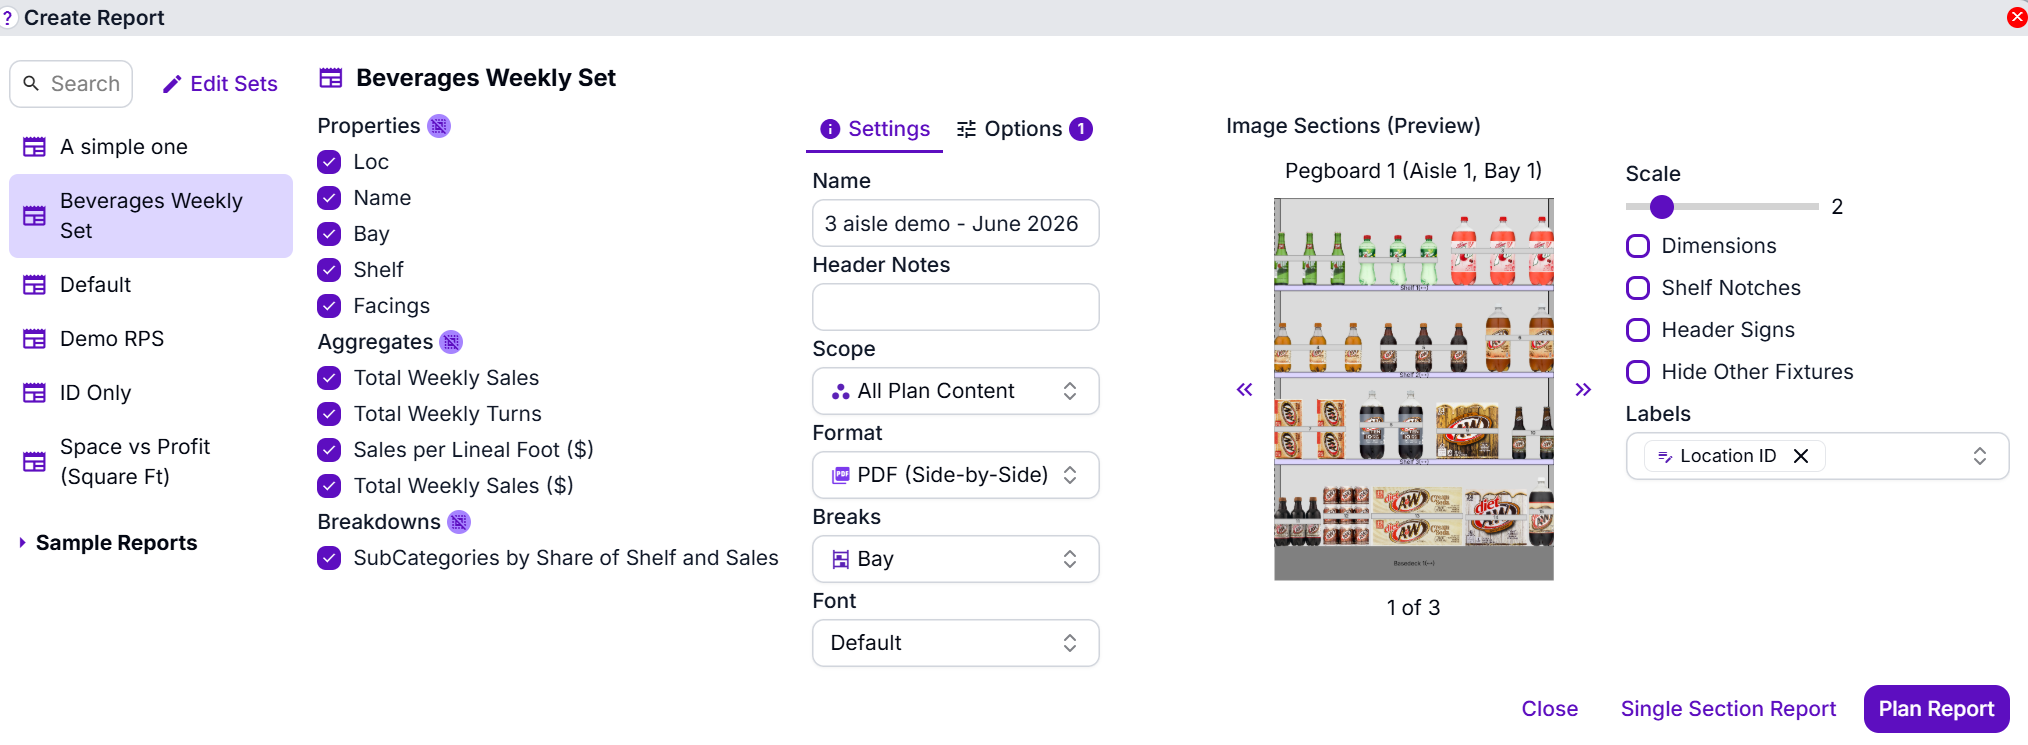Click in the Search field
This screenshot has height=745, width=2028.
[71, 84]
